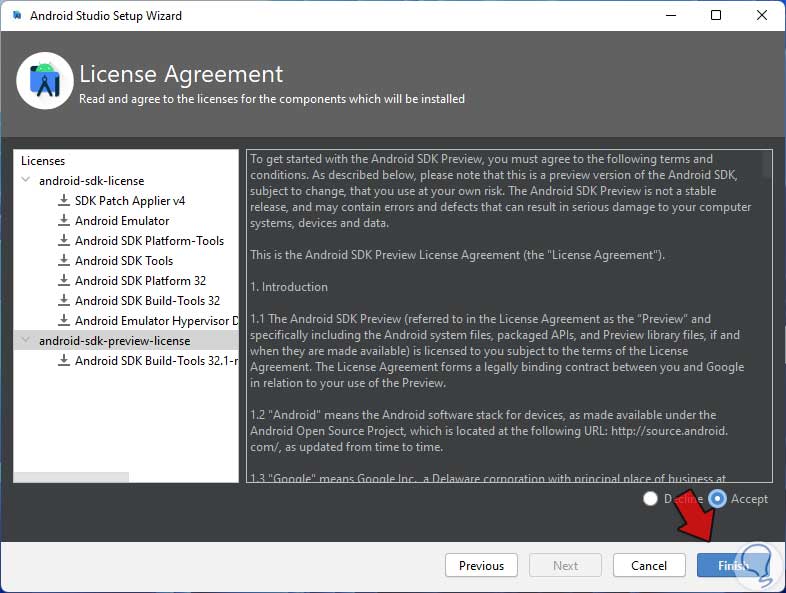Viewport: 786px width, 593px height.
Task: Go back with the Previous button
Action: pyautogui.click(x=481, y=565)
